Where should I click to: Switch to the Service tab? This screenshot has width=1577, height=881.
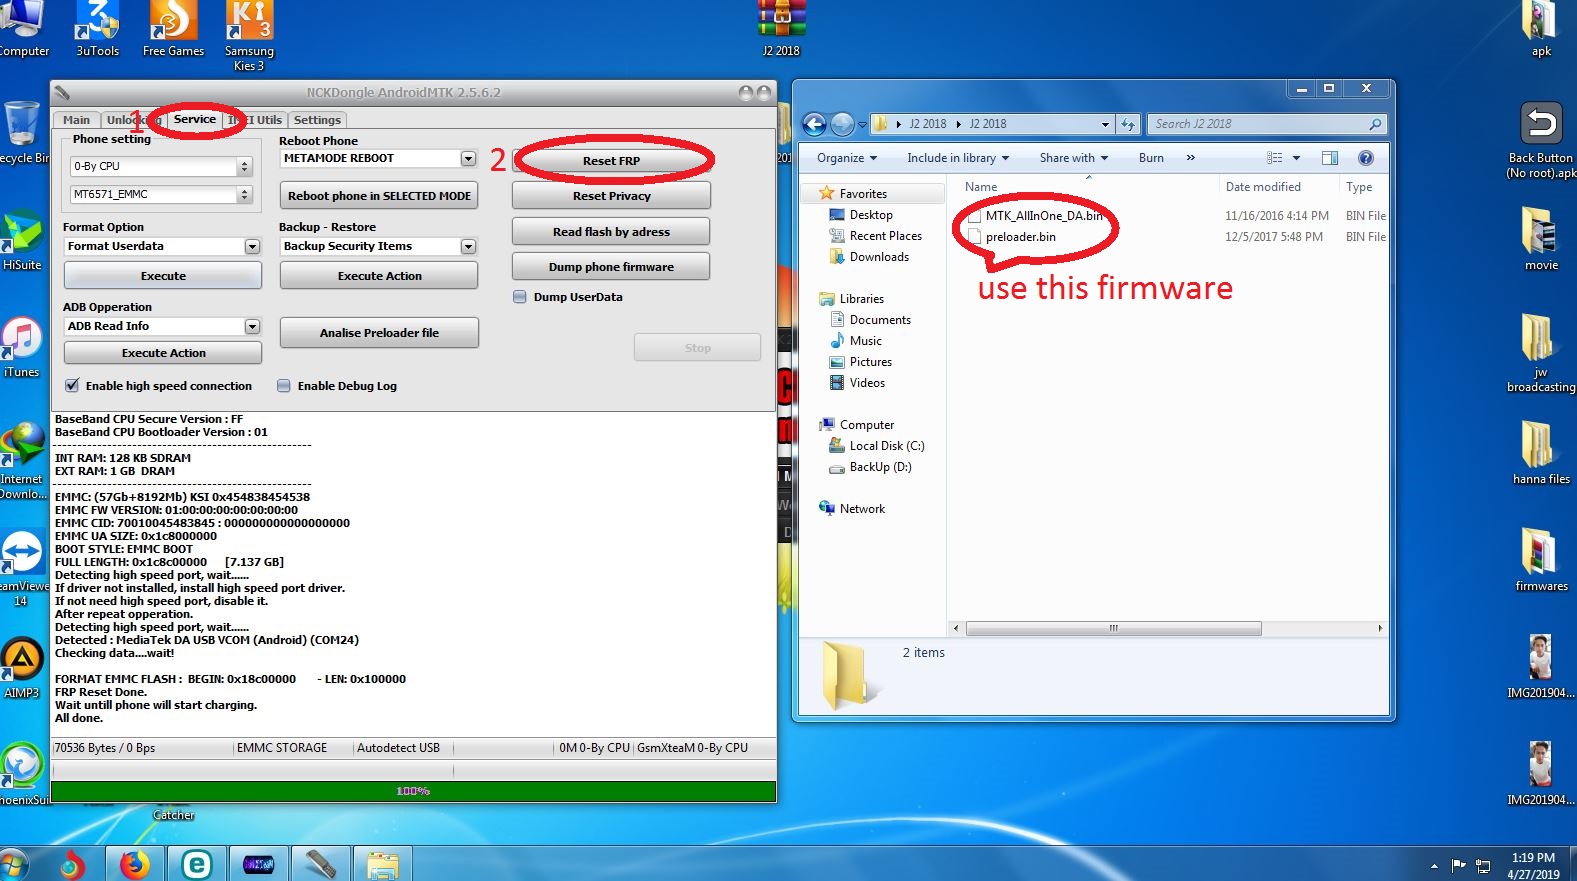click(x=194, y=119)
